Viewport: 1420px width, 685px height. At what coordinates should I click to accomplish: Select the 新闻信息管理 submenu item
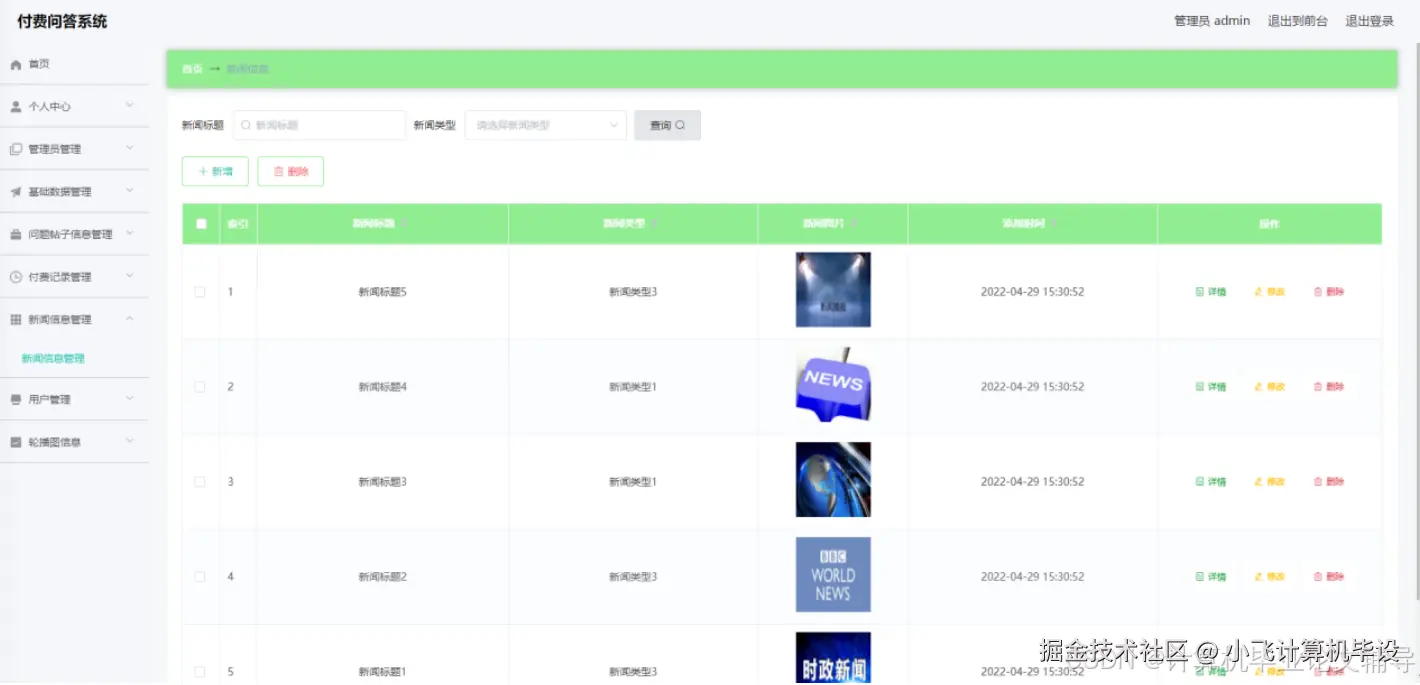coord(53,358)
